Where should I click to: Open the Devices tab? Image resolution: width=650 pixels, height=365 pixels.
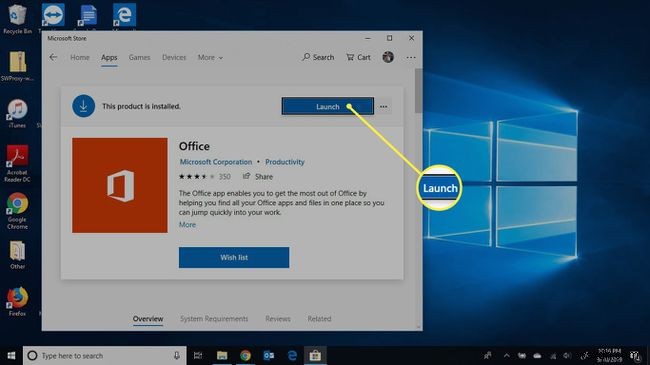click(174, 57)
